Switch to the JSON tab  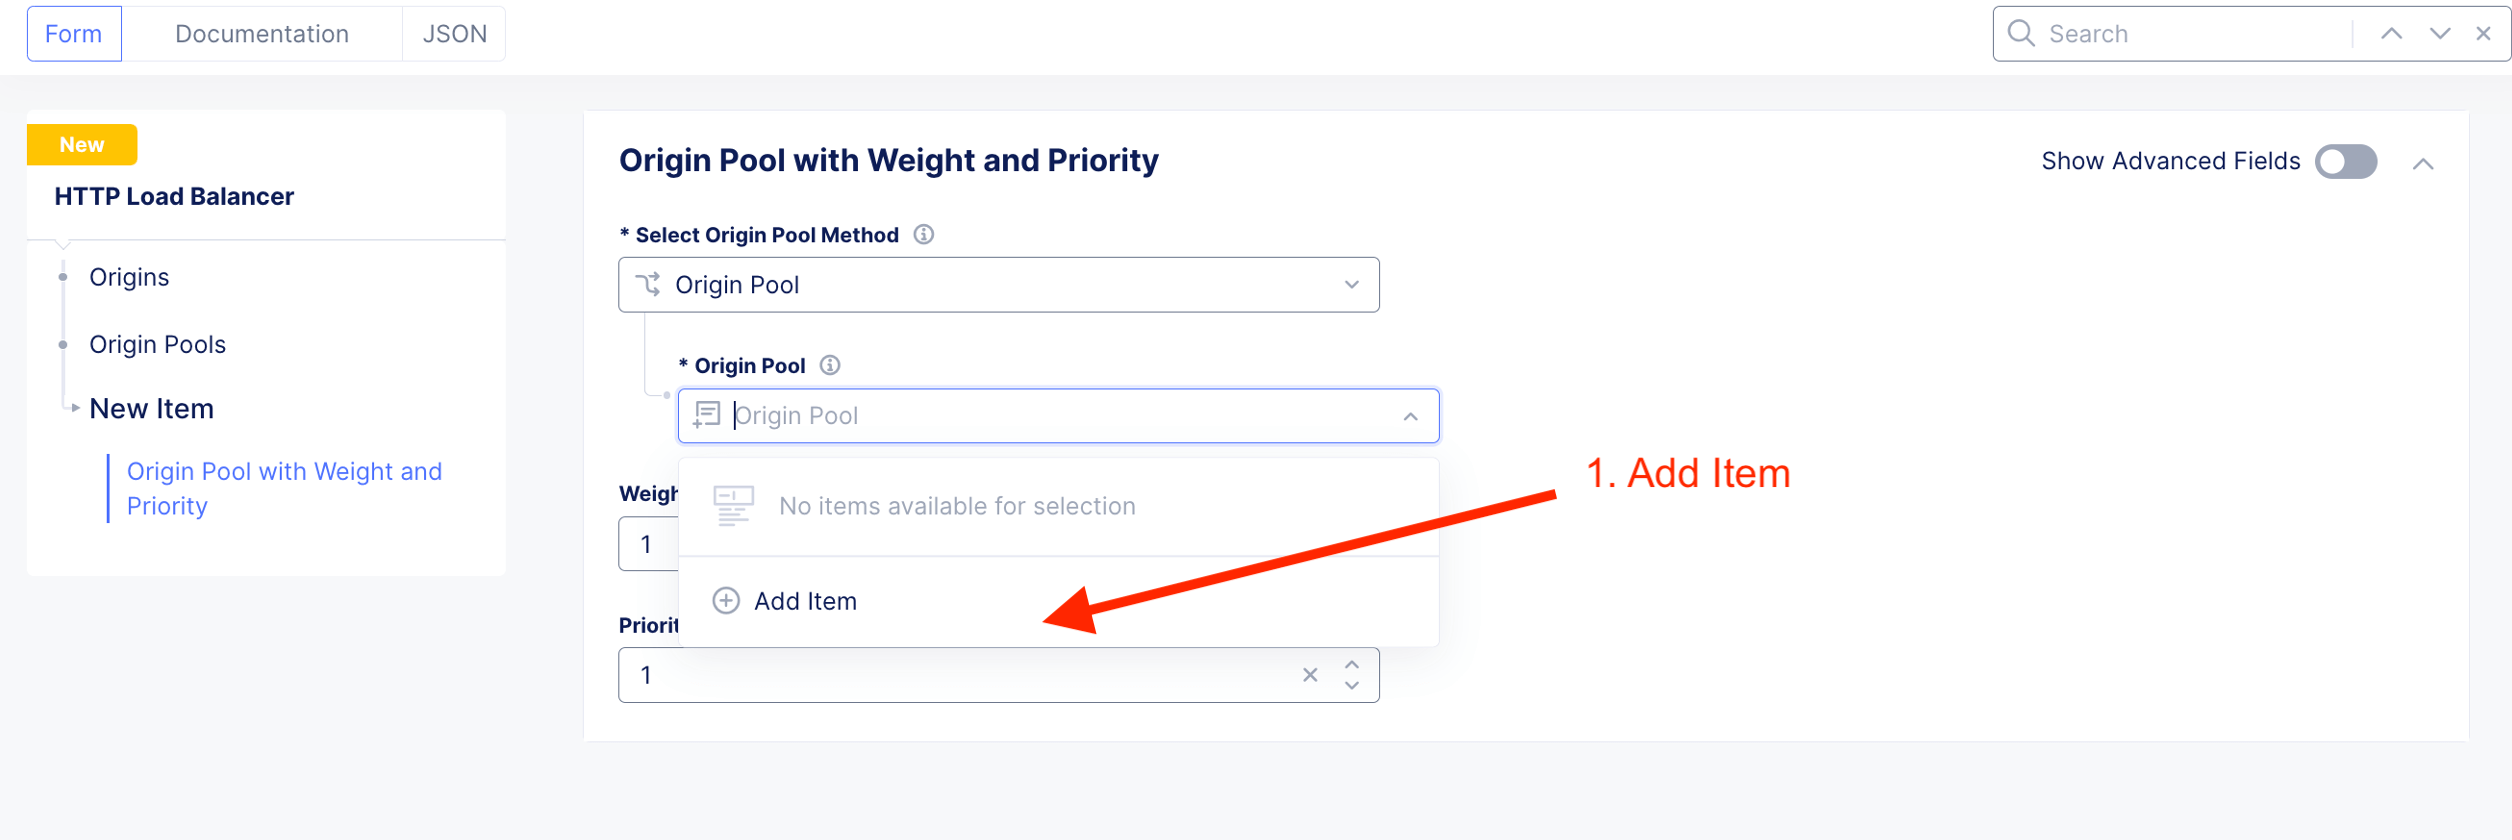click(x=455, y=34)
